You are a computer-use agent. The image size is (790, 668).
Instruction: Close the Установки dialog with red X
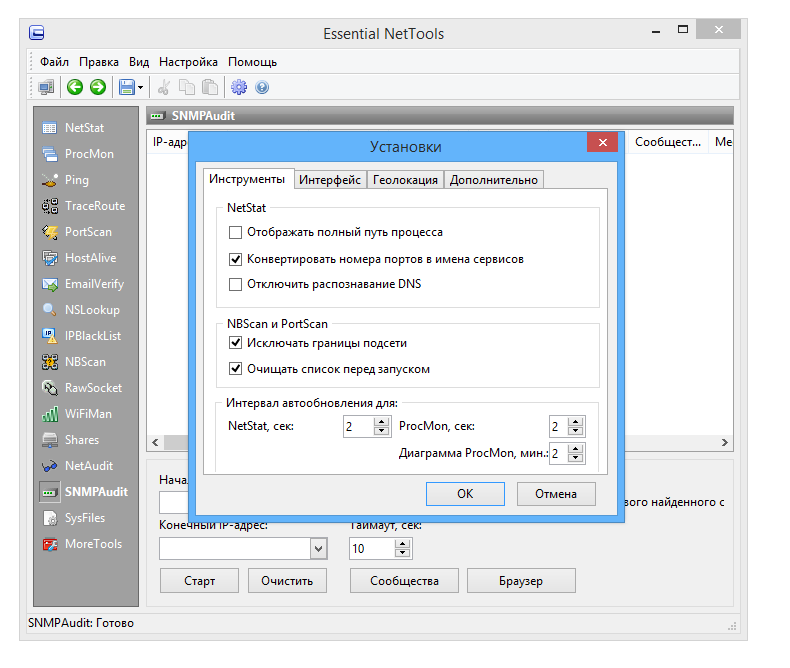603,143
